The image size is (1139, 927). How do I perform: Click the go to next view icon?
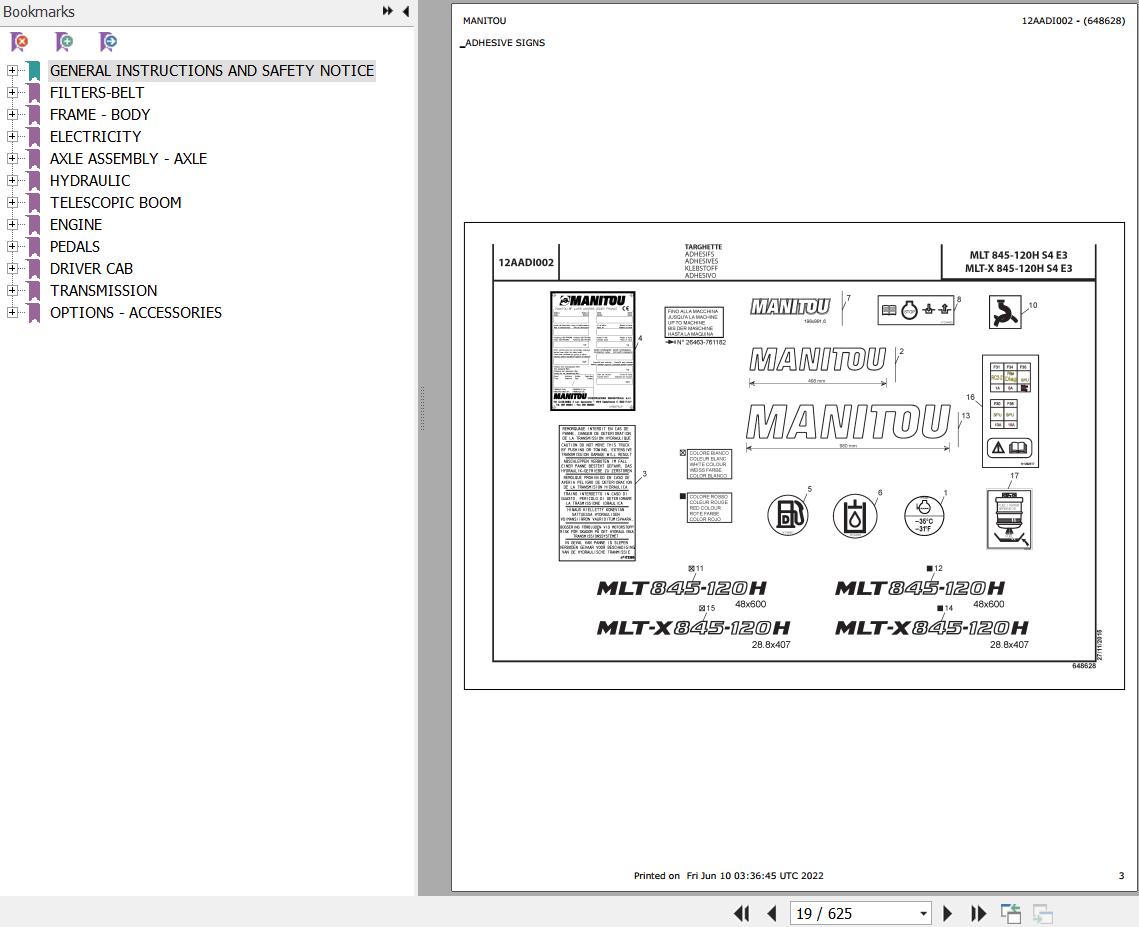[1042, 913]
